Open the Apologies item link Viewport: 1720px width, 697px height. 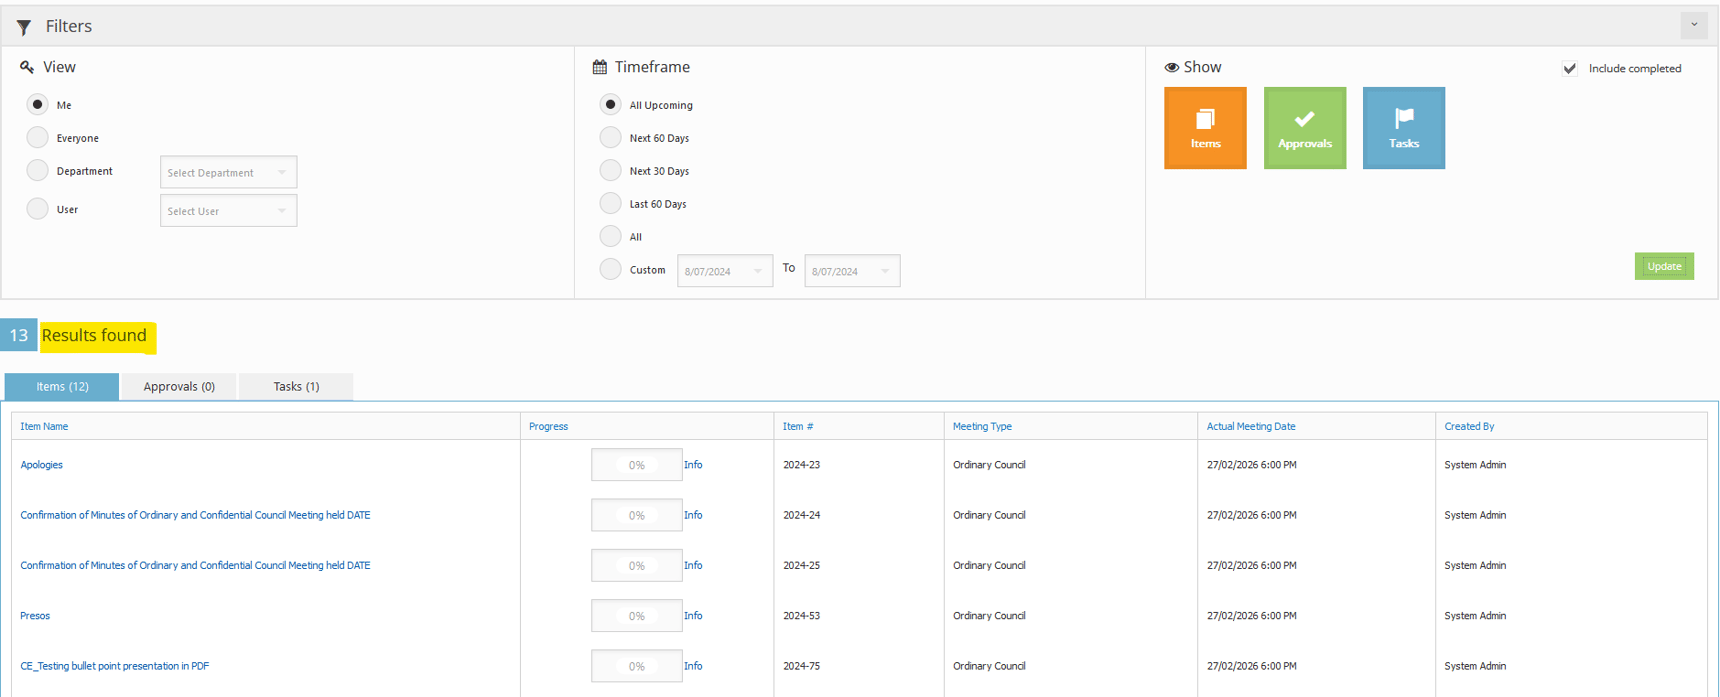click(42, 465)
